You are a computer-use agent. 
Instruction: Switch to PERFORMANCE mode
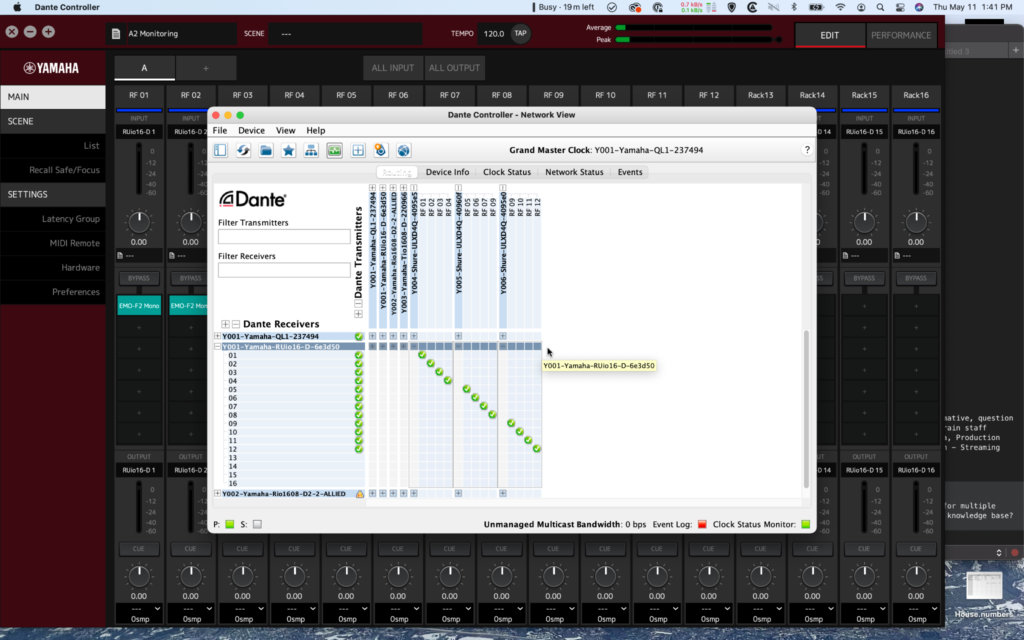(x=901, y=35)
